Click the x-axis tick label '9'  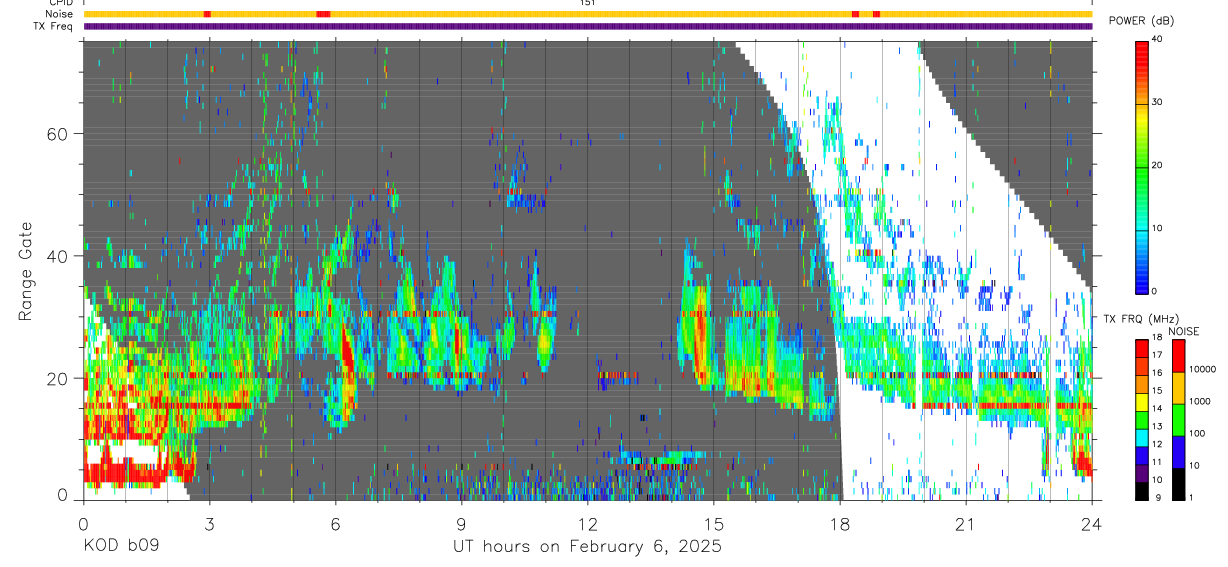point(461,524)
